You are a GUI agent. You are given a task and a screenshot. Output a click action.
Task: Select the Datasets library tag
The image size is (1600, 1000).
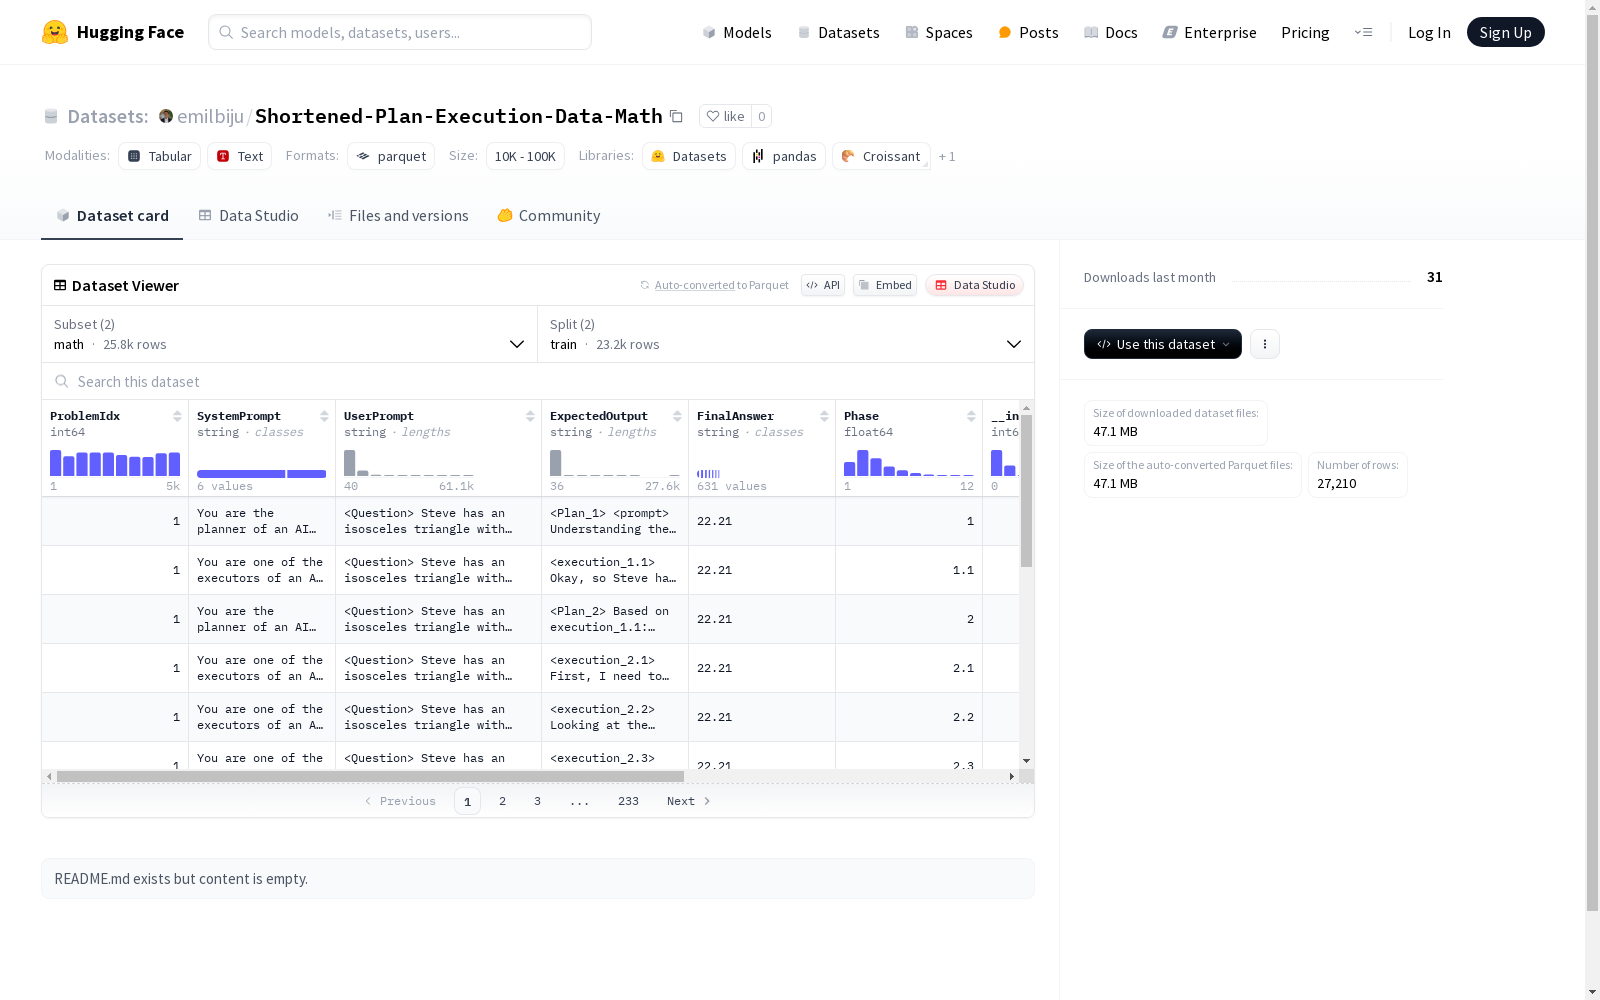coord(689,156)
